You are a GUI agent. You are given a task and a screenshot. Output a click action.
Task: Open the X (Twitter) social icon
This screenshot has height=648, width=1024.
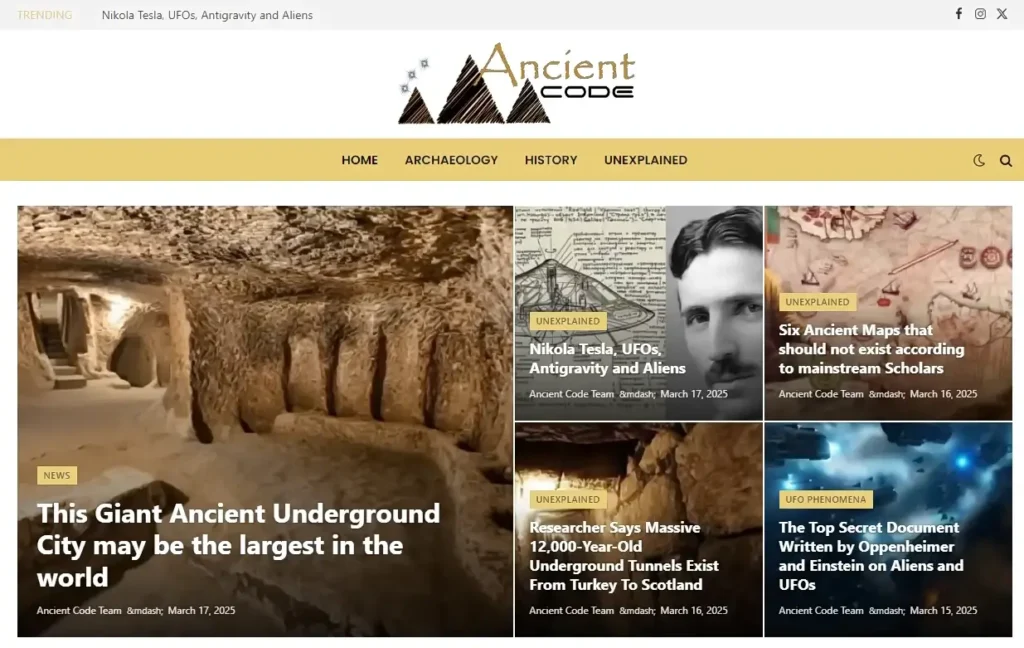[x=1001, y=14]
